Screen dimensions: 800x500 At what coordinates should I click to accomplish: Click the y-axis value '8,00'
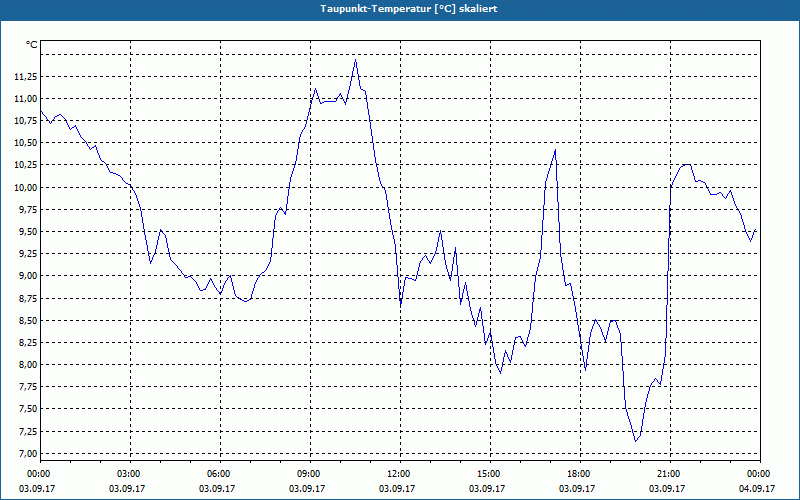[27, 364]
